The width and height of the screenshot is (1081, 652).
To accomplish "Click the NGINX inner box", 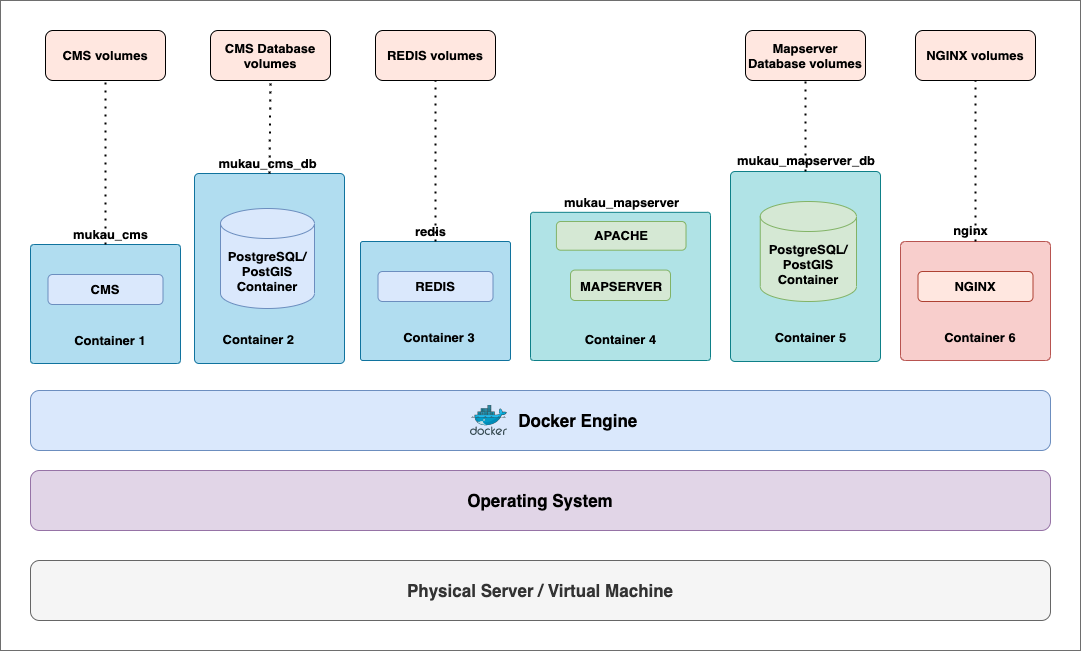I will (975, 287).
